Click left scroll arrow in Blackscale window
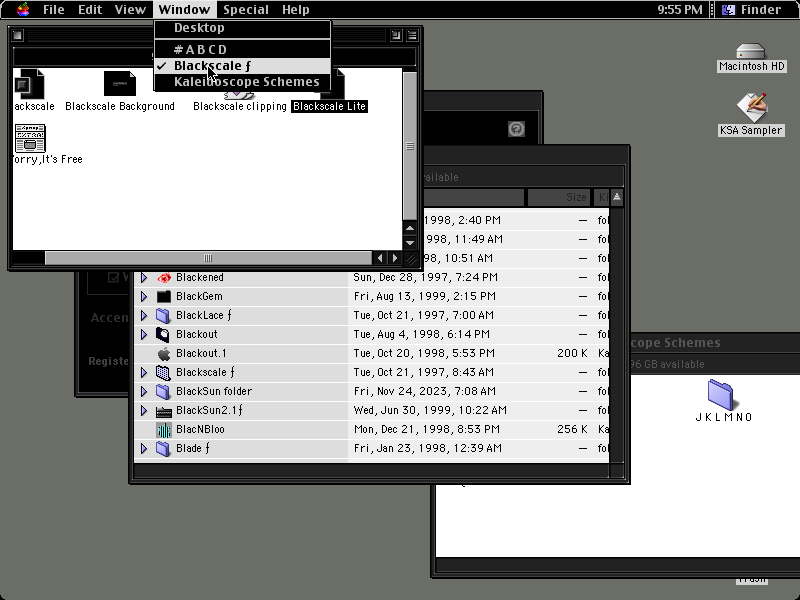 (379, 258)
